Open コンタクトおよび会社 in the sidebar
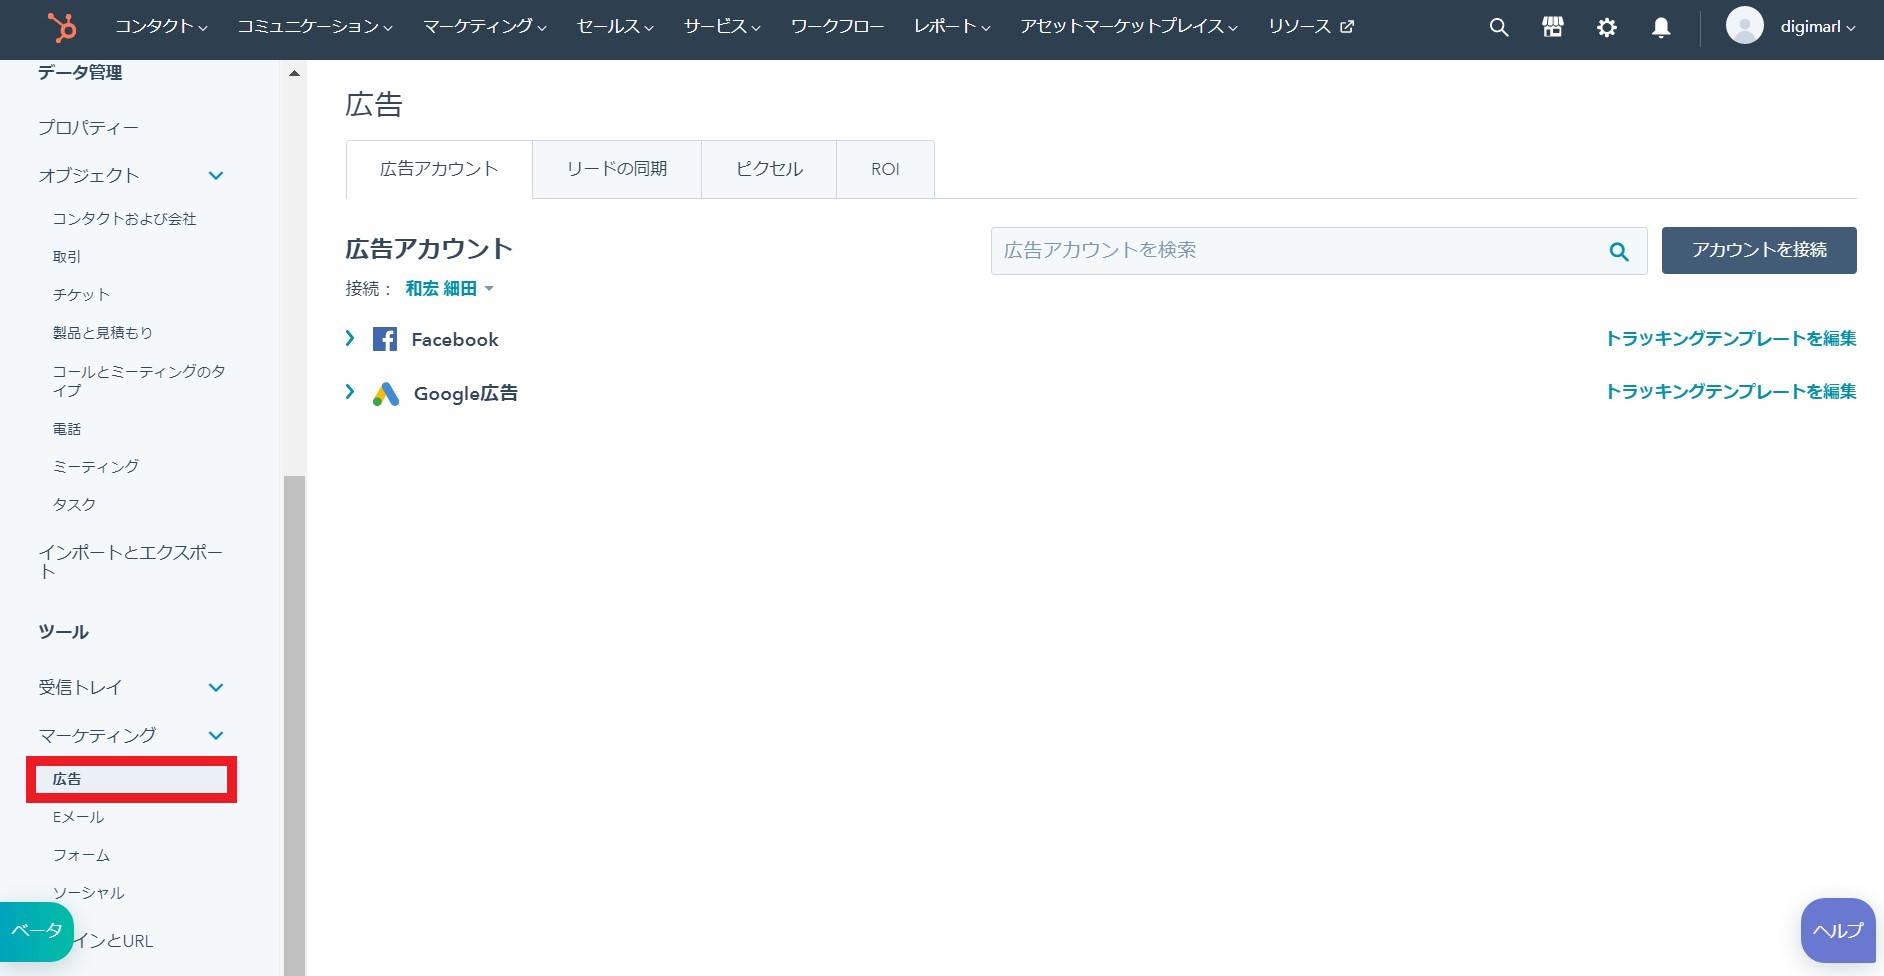 (x=124, y=219)
